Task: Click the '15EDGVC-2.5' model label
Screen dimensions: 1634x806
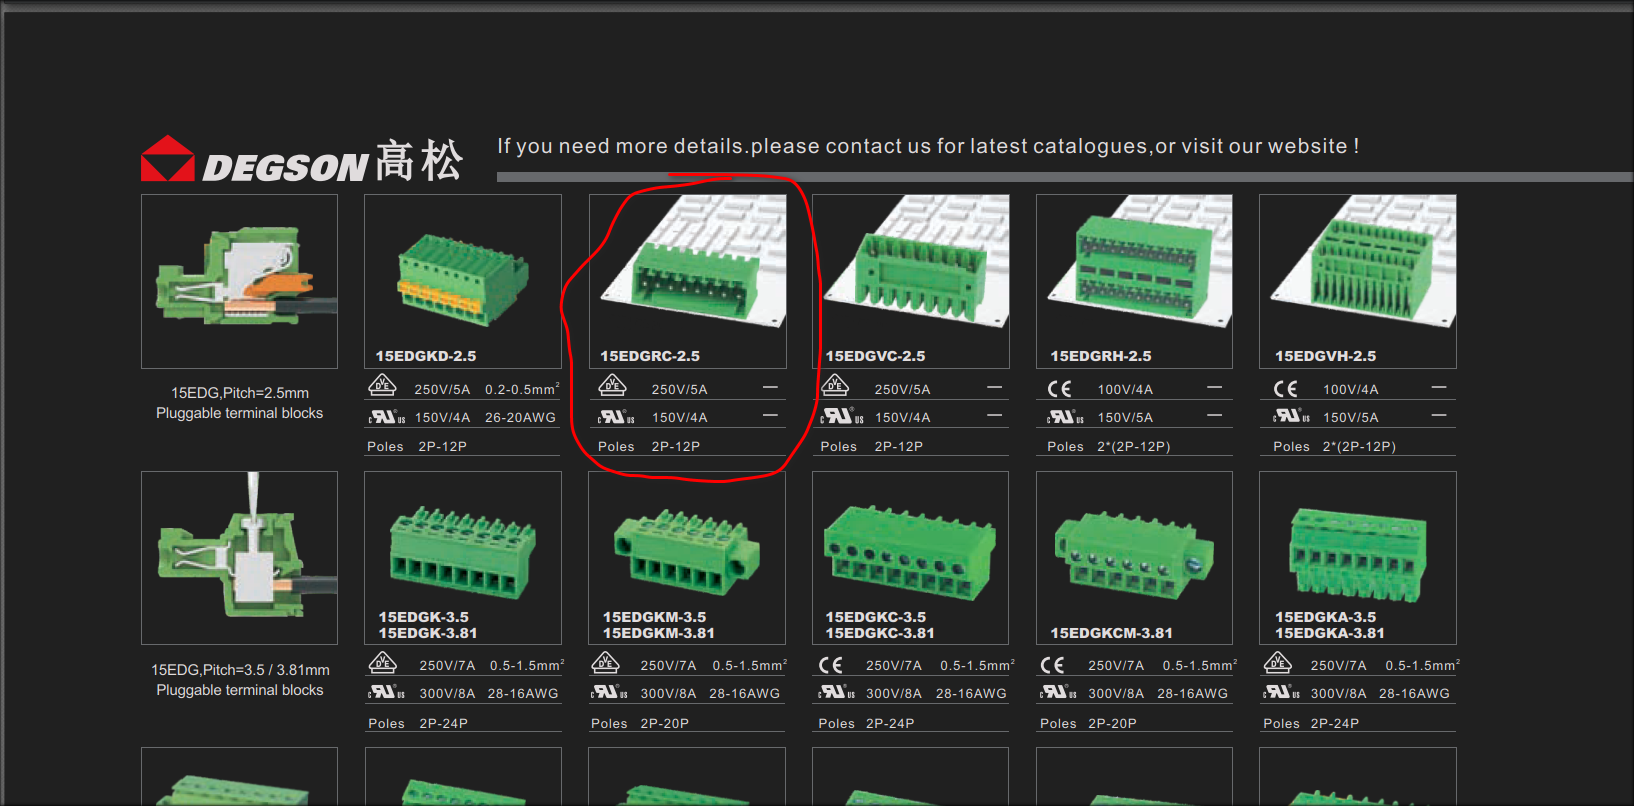Action: click(875, 356)
